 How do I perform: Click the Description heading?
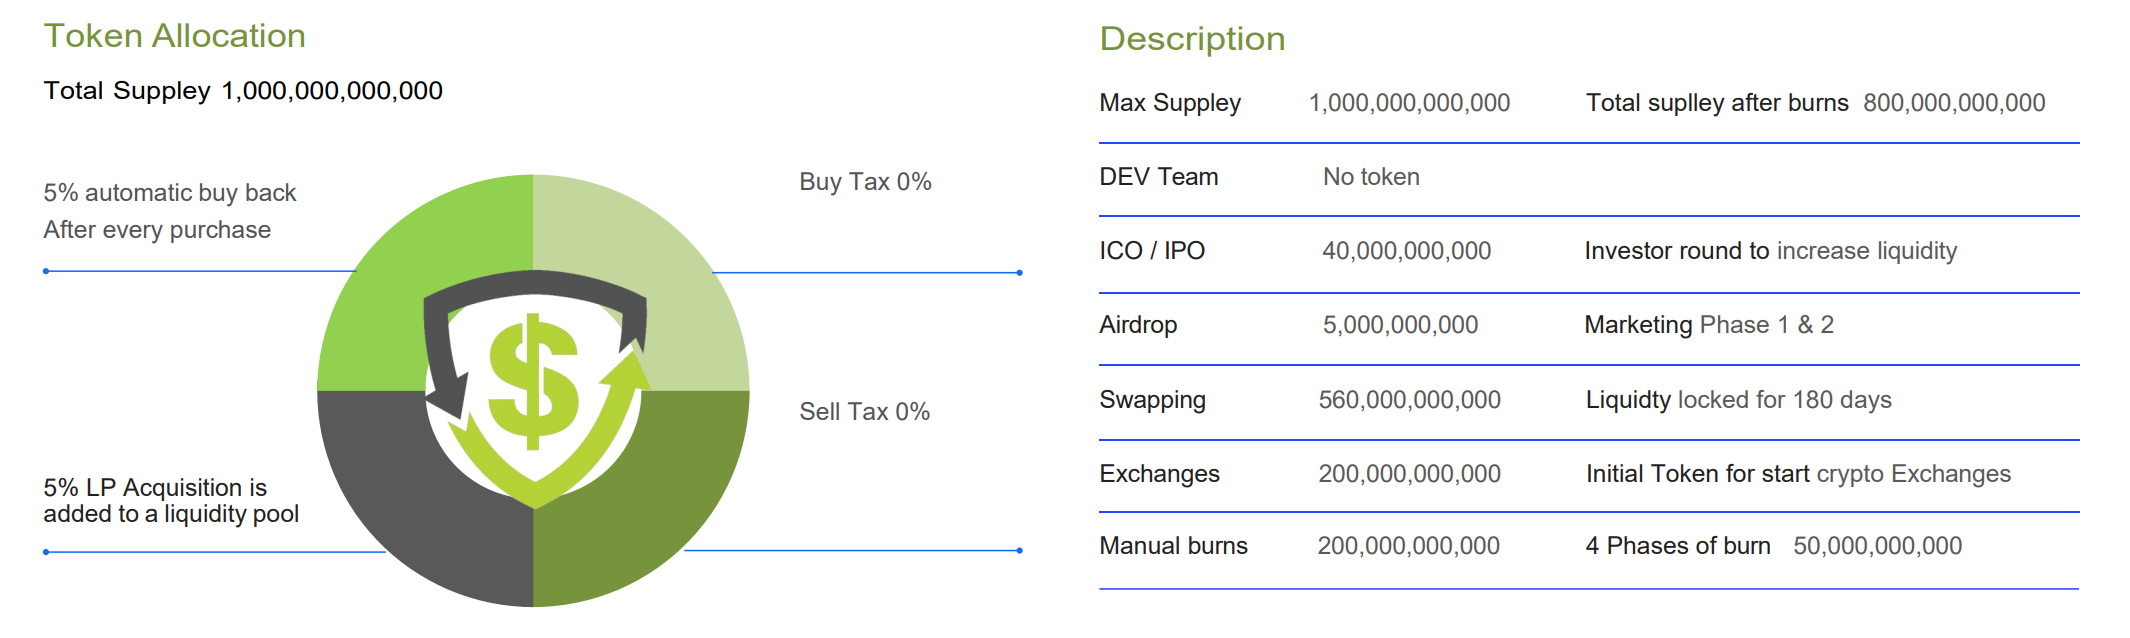coord(1192,39)
